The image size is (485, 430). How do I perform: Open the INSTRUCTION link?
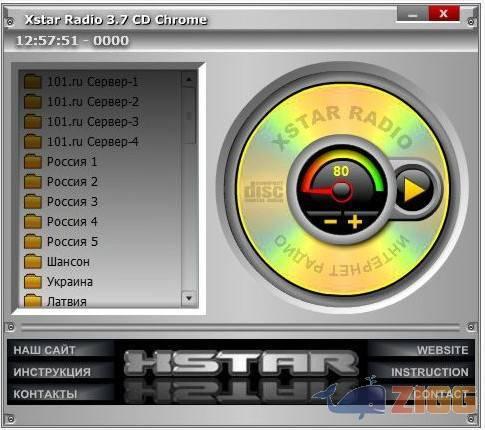[x=430, y=372]
